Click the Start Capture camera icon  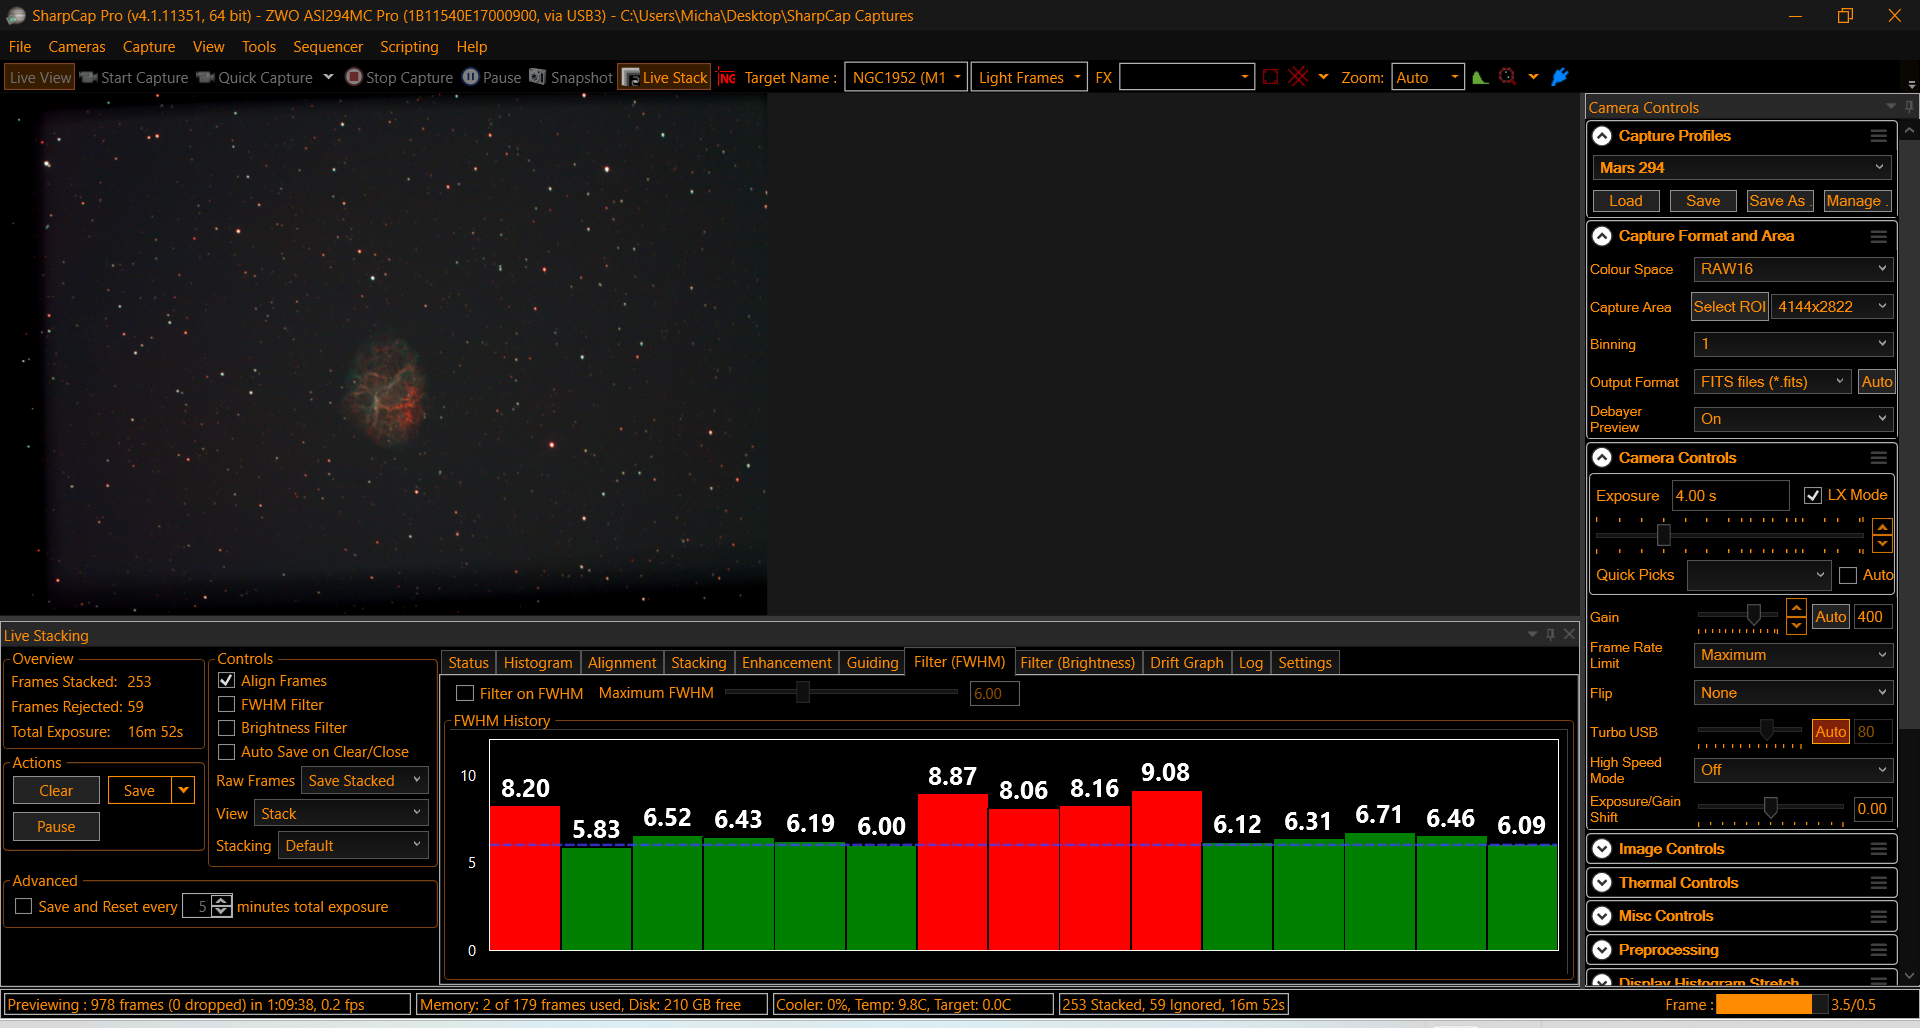(x=88, y=77)
